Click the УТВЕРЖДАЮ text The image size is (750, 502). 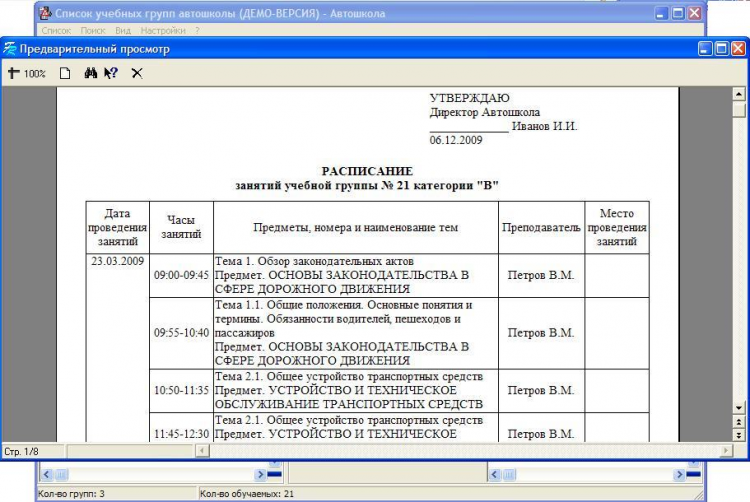(469, 98)
